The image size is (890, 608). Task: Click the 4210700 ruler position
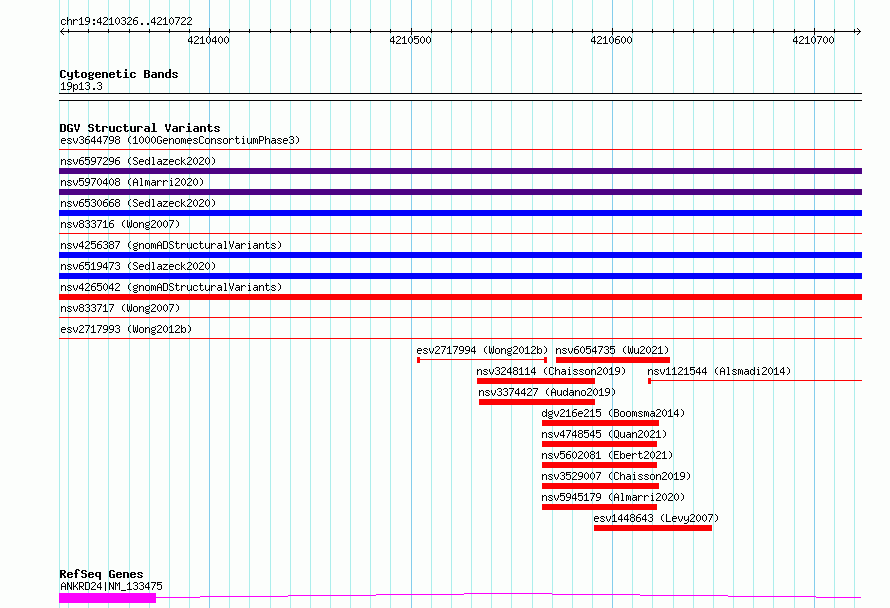[813, 40]
